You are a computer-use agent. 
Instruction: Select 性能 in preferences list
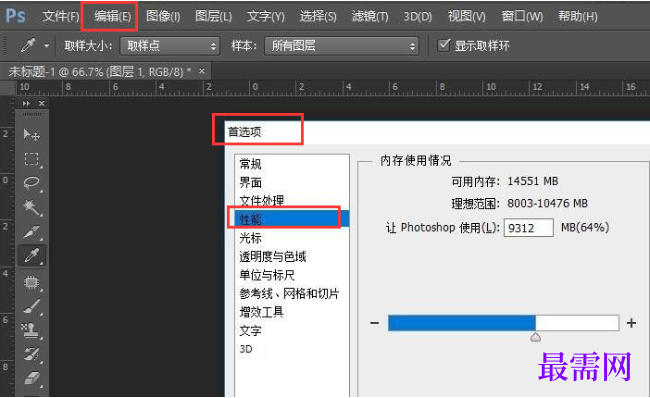[x=292, y=219]
